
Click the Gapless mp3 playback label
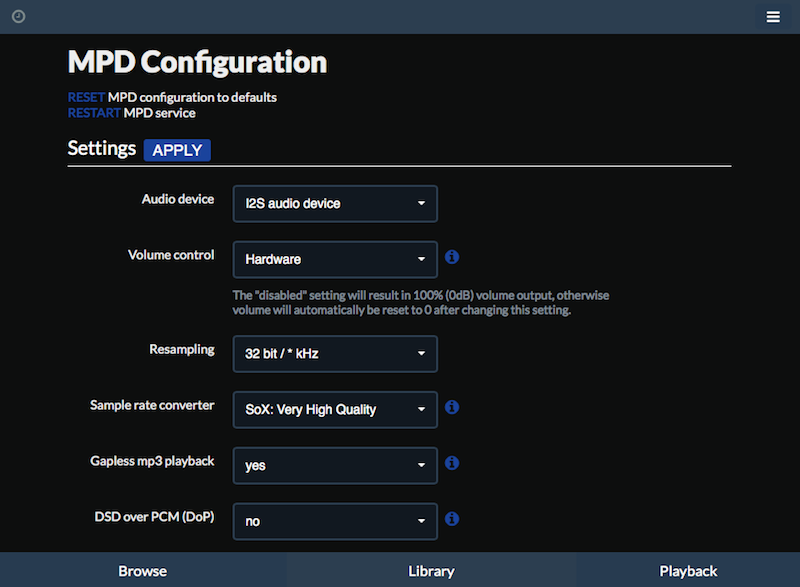[x=152, y=461]
